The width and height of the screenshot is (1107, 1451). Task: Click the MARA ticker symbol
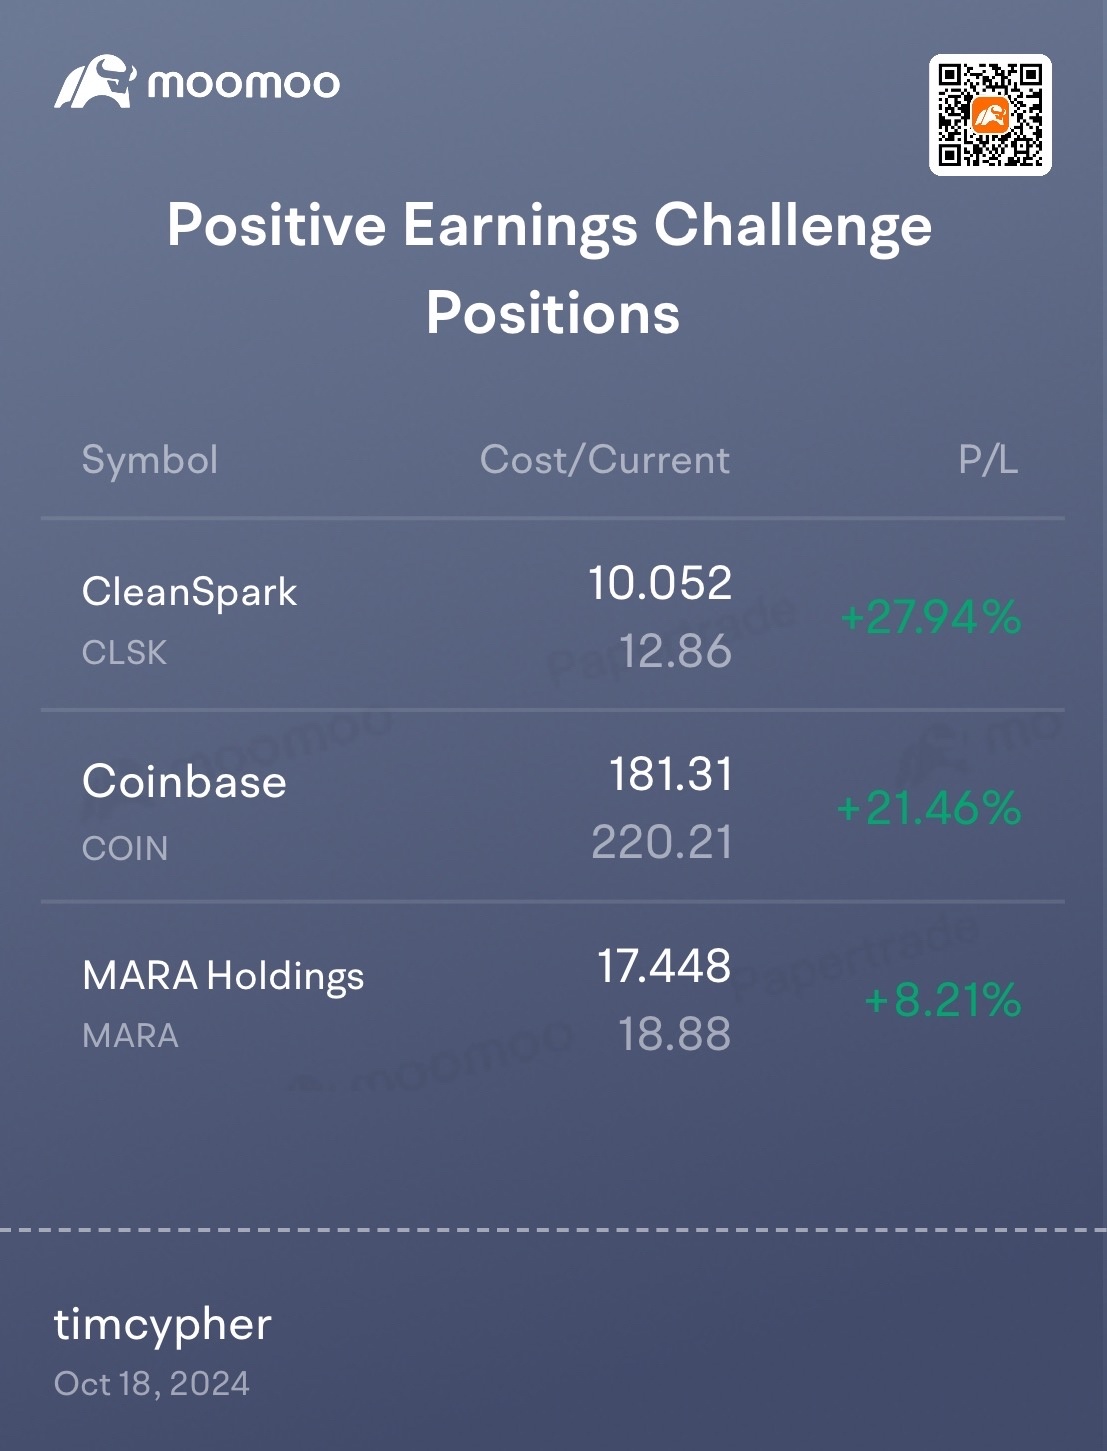coord(131,1036)
